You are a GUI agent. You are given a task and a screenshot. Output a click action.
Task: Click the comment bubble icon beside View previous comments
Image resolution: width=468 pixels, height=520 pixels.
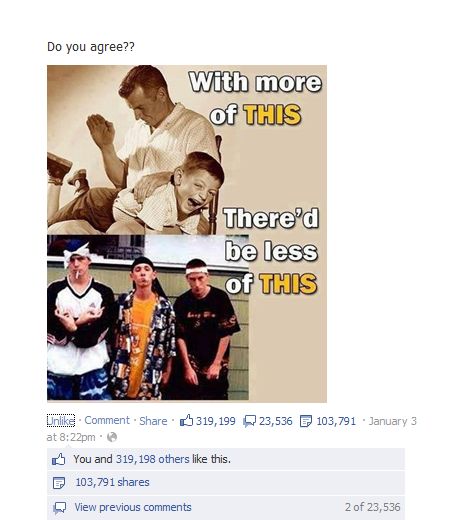59,508
